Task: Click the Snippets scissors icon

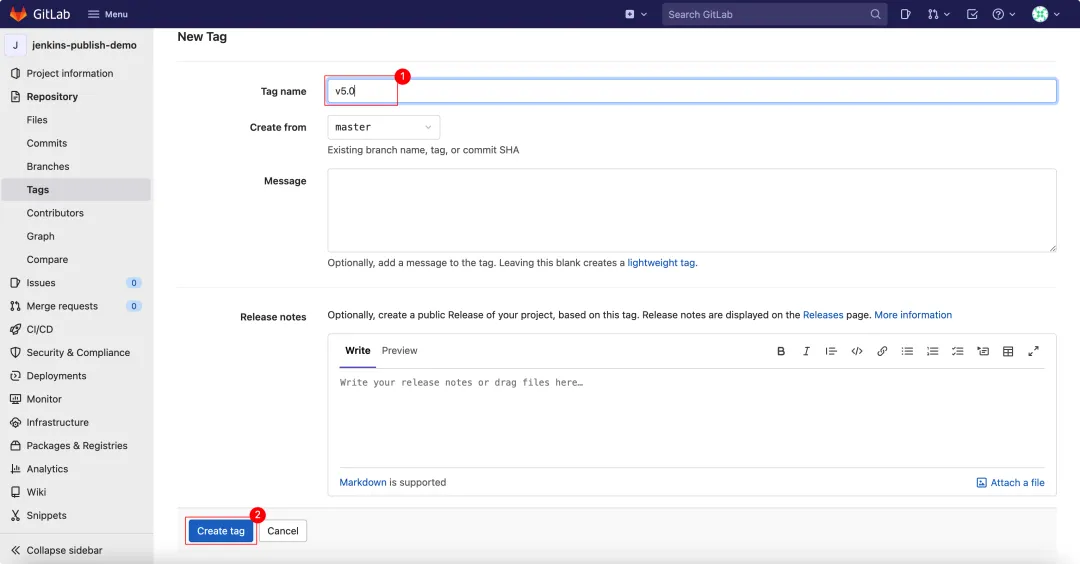Action: click(15, 515)
